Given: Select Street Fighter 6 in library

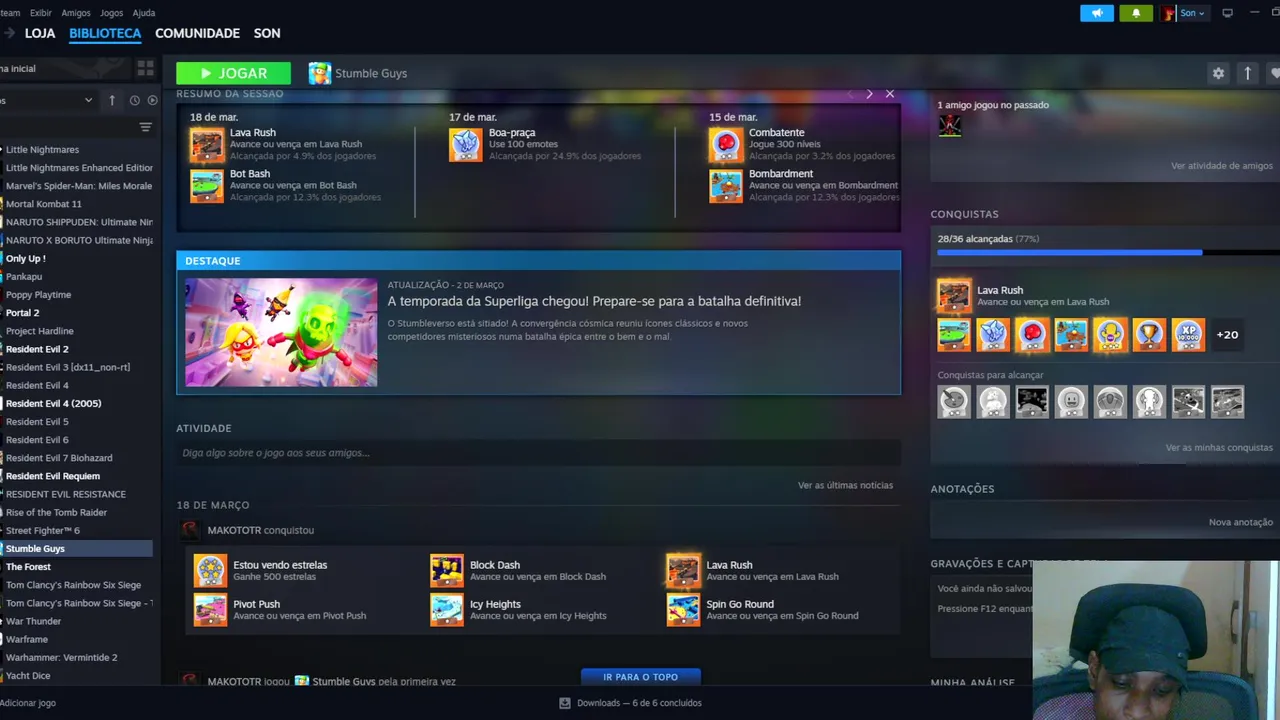Looking at the screenshot, I should point(43,530).
